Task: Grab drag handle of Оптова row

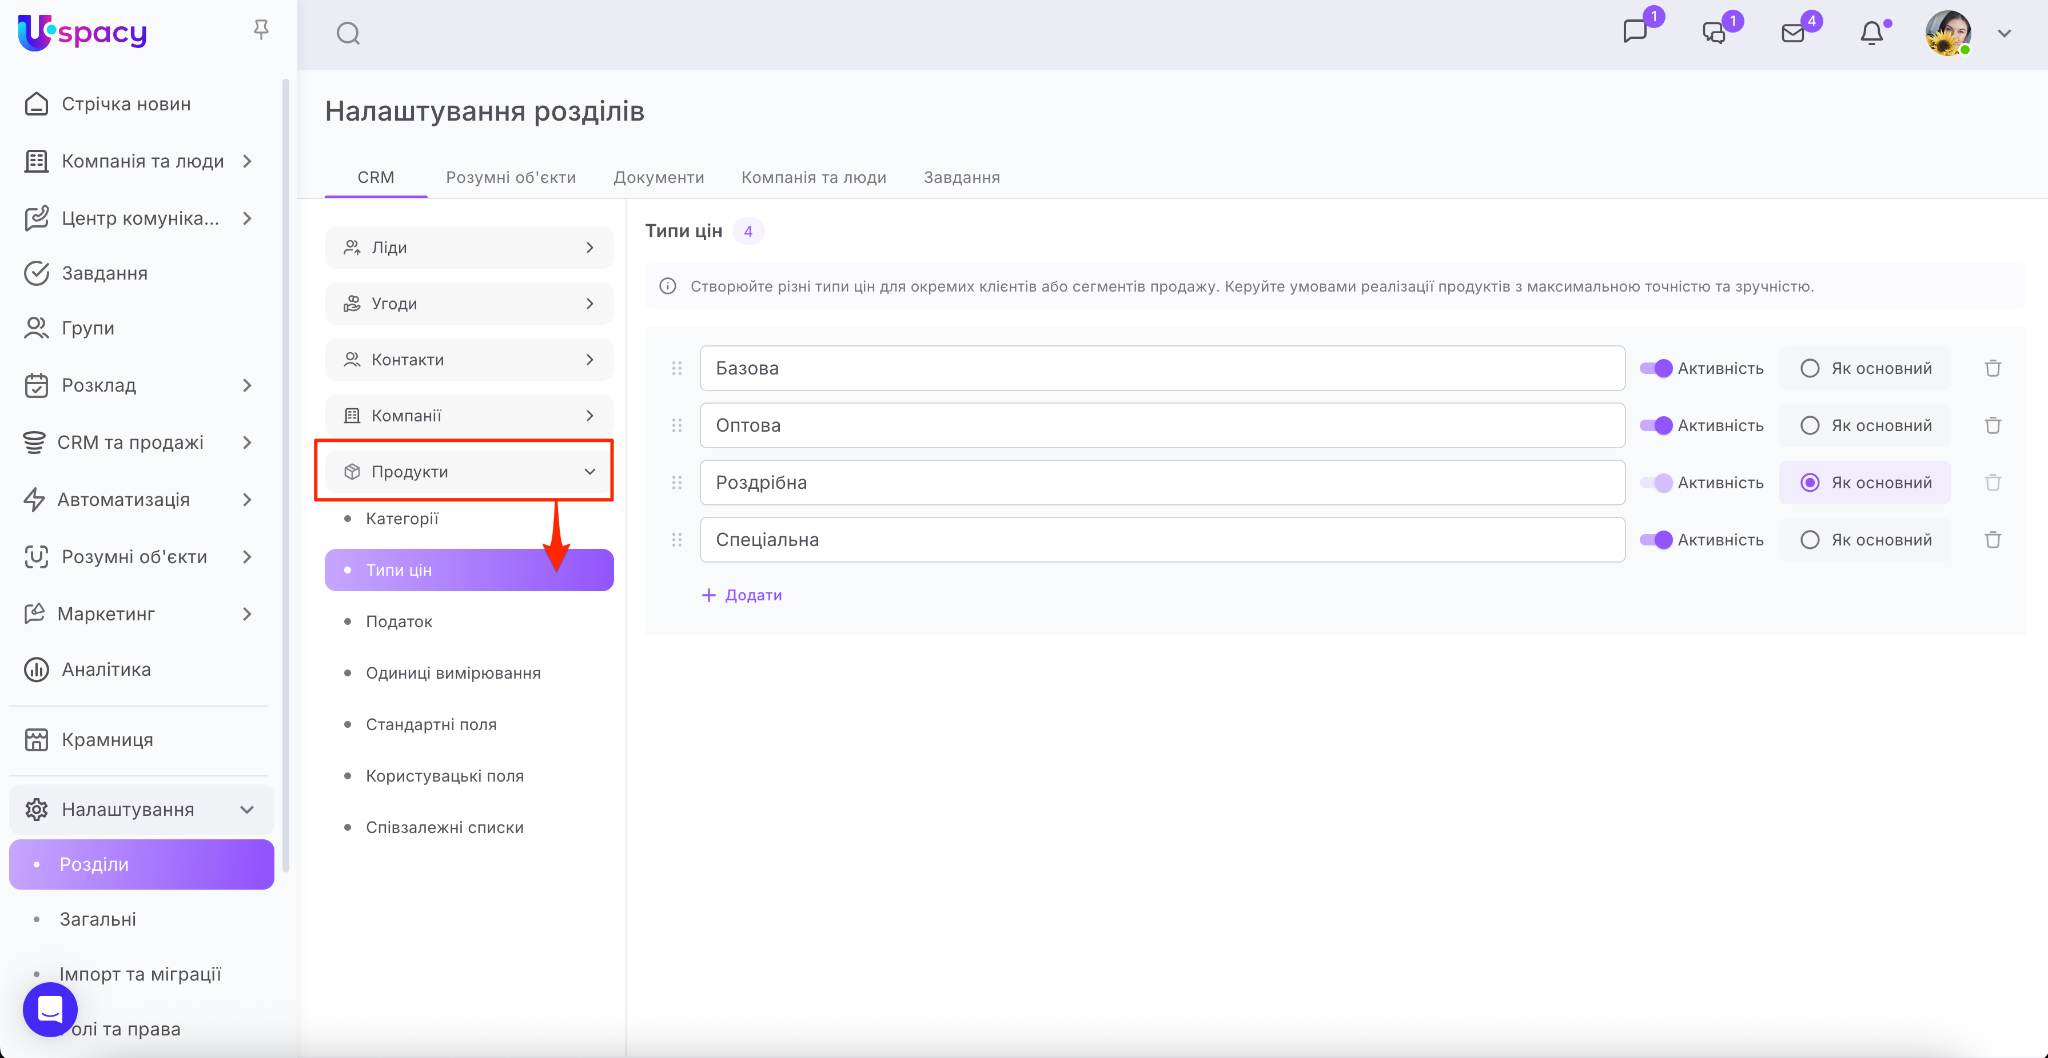Action: [677, 426]
